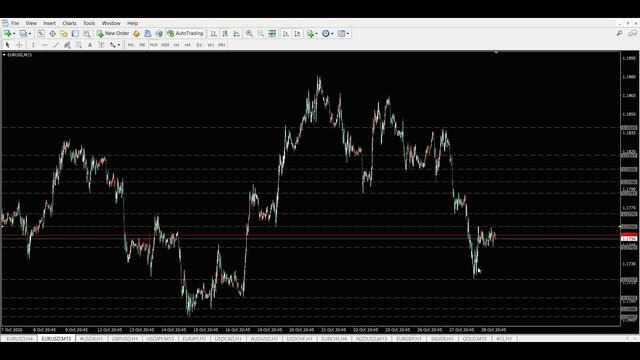Open the Profiles icon in toolbar
The width and height of the screenshot is (640, 360).
coord(23,33)
